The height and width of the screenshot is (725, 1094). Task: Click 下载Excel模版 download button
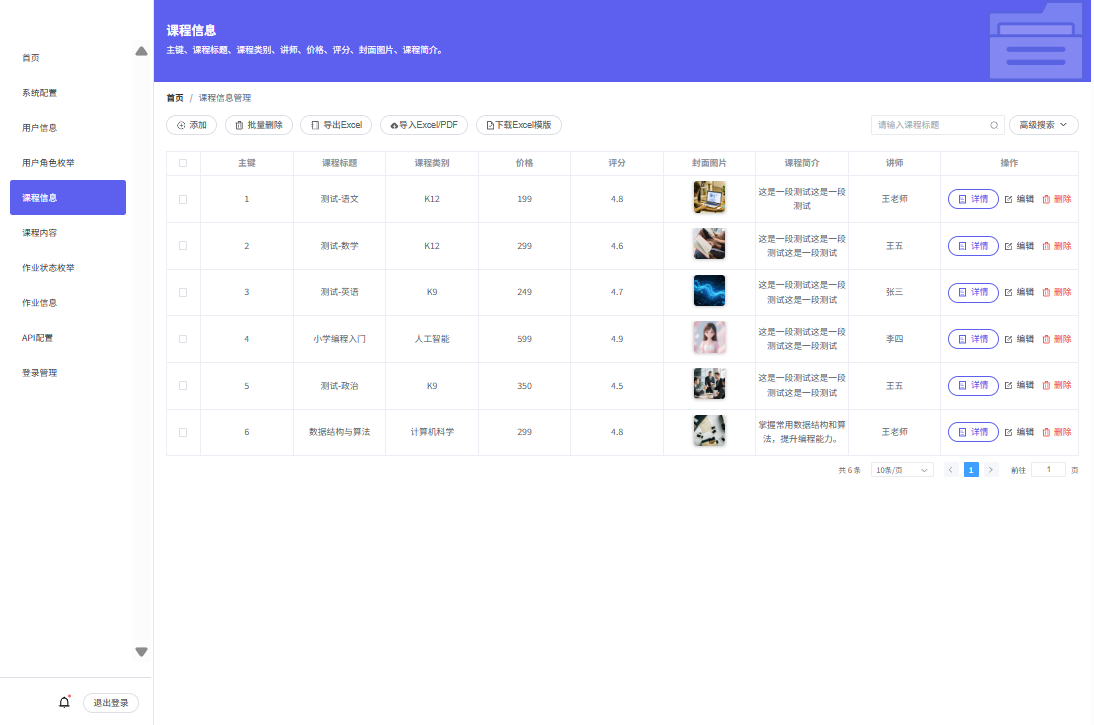click(518, 125)
